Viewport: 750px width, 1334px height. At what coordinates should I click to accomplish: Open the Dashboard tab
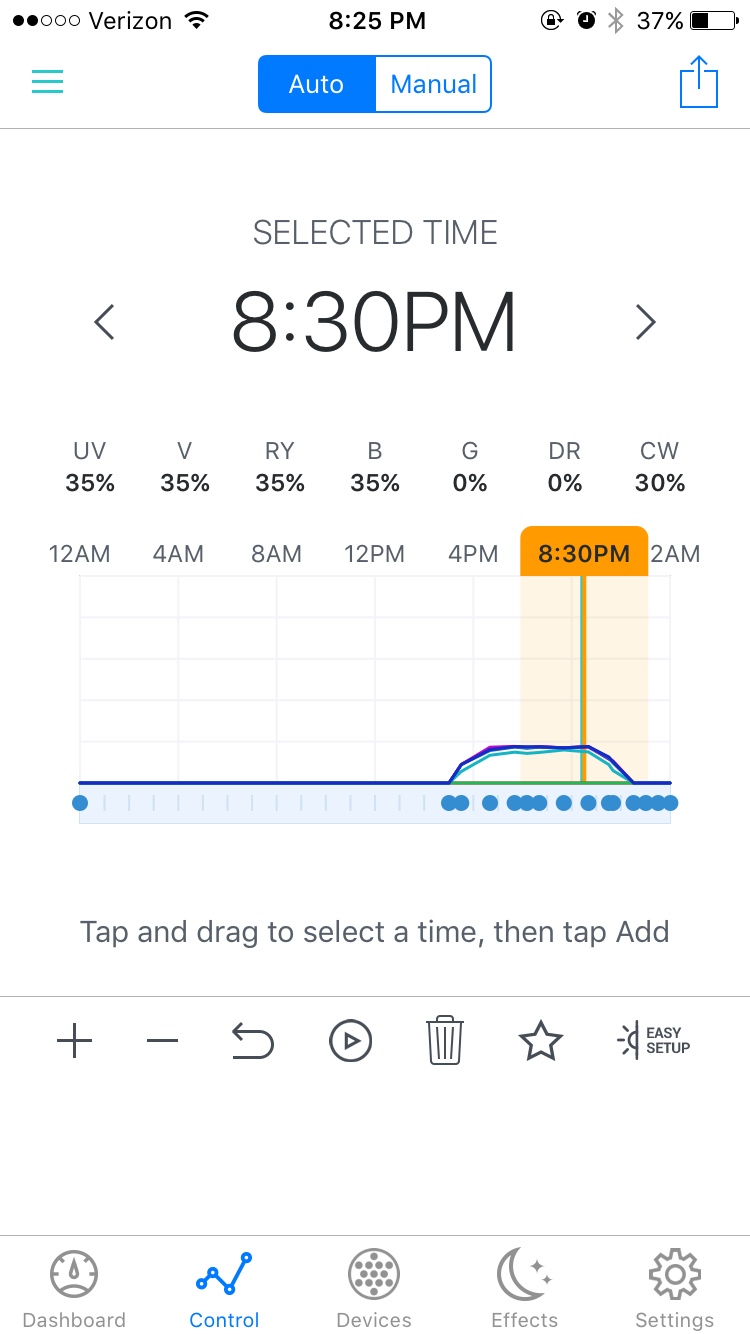point(74,1289)
